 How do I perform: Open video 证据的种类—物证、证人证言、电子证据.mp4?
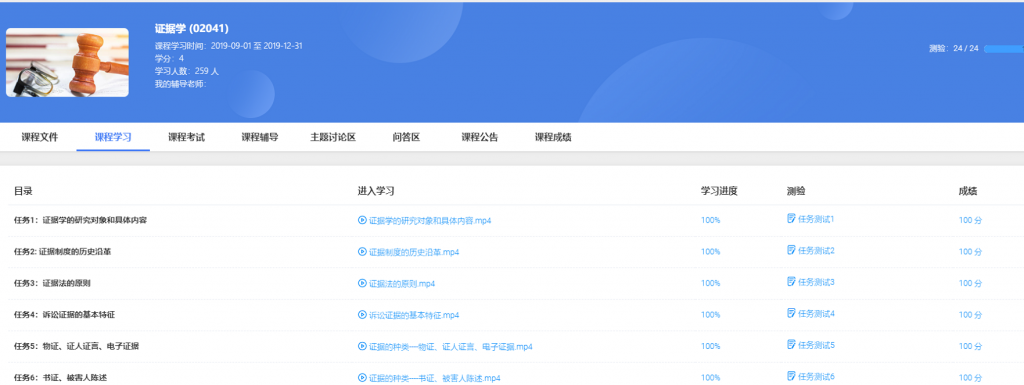coord(451,346)
